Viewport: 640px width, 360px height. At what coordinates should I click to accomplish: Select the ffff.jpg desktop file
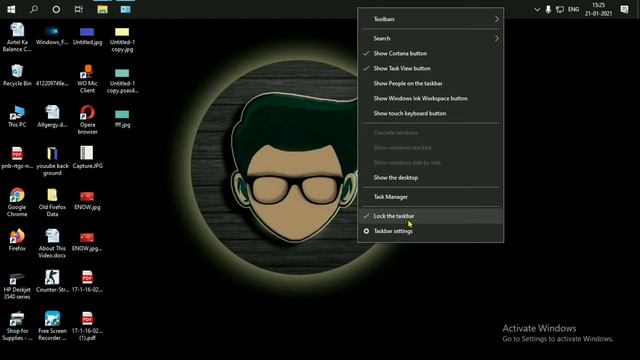pos(122,118)
